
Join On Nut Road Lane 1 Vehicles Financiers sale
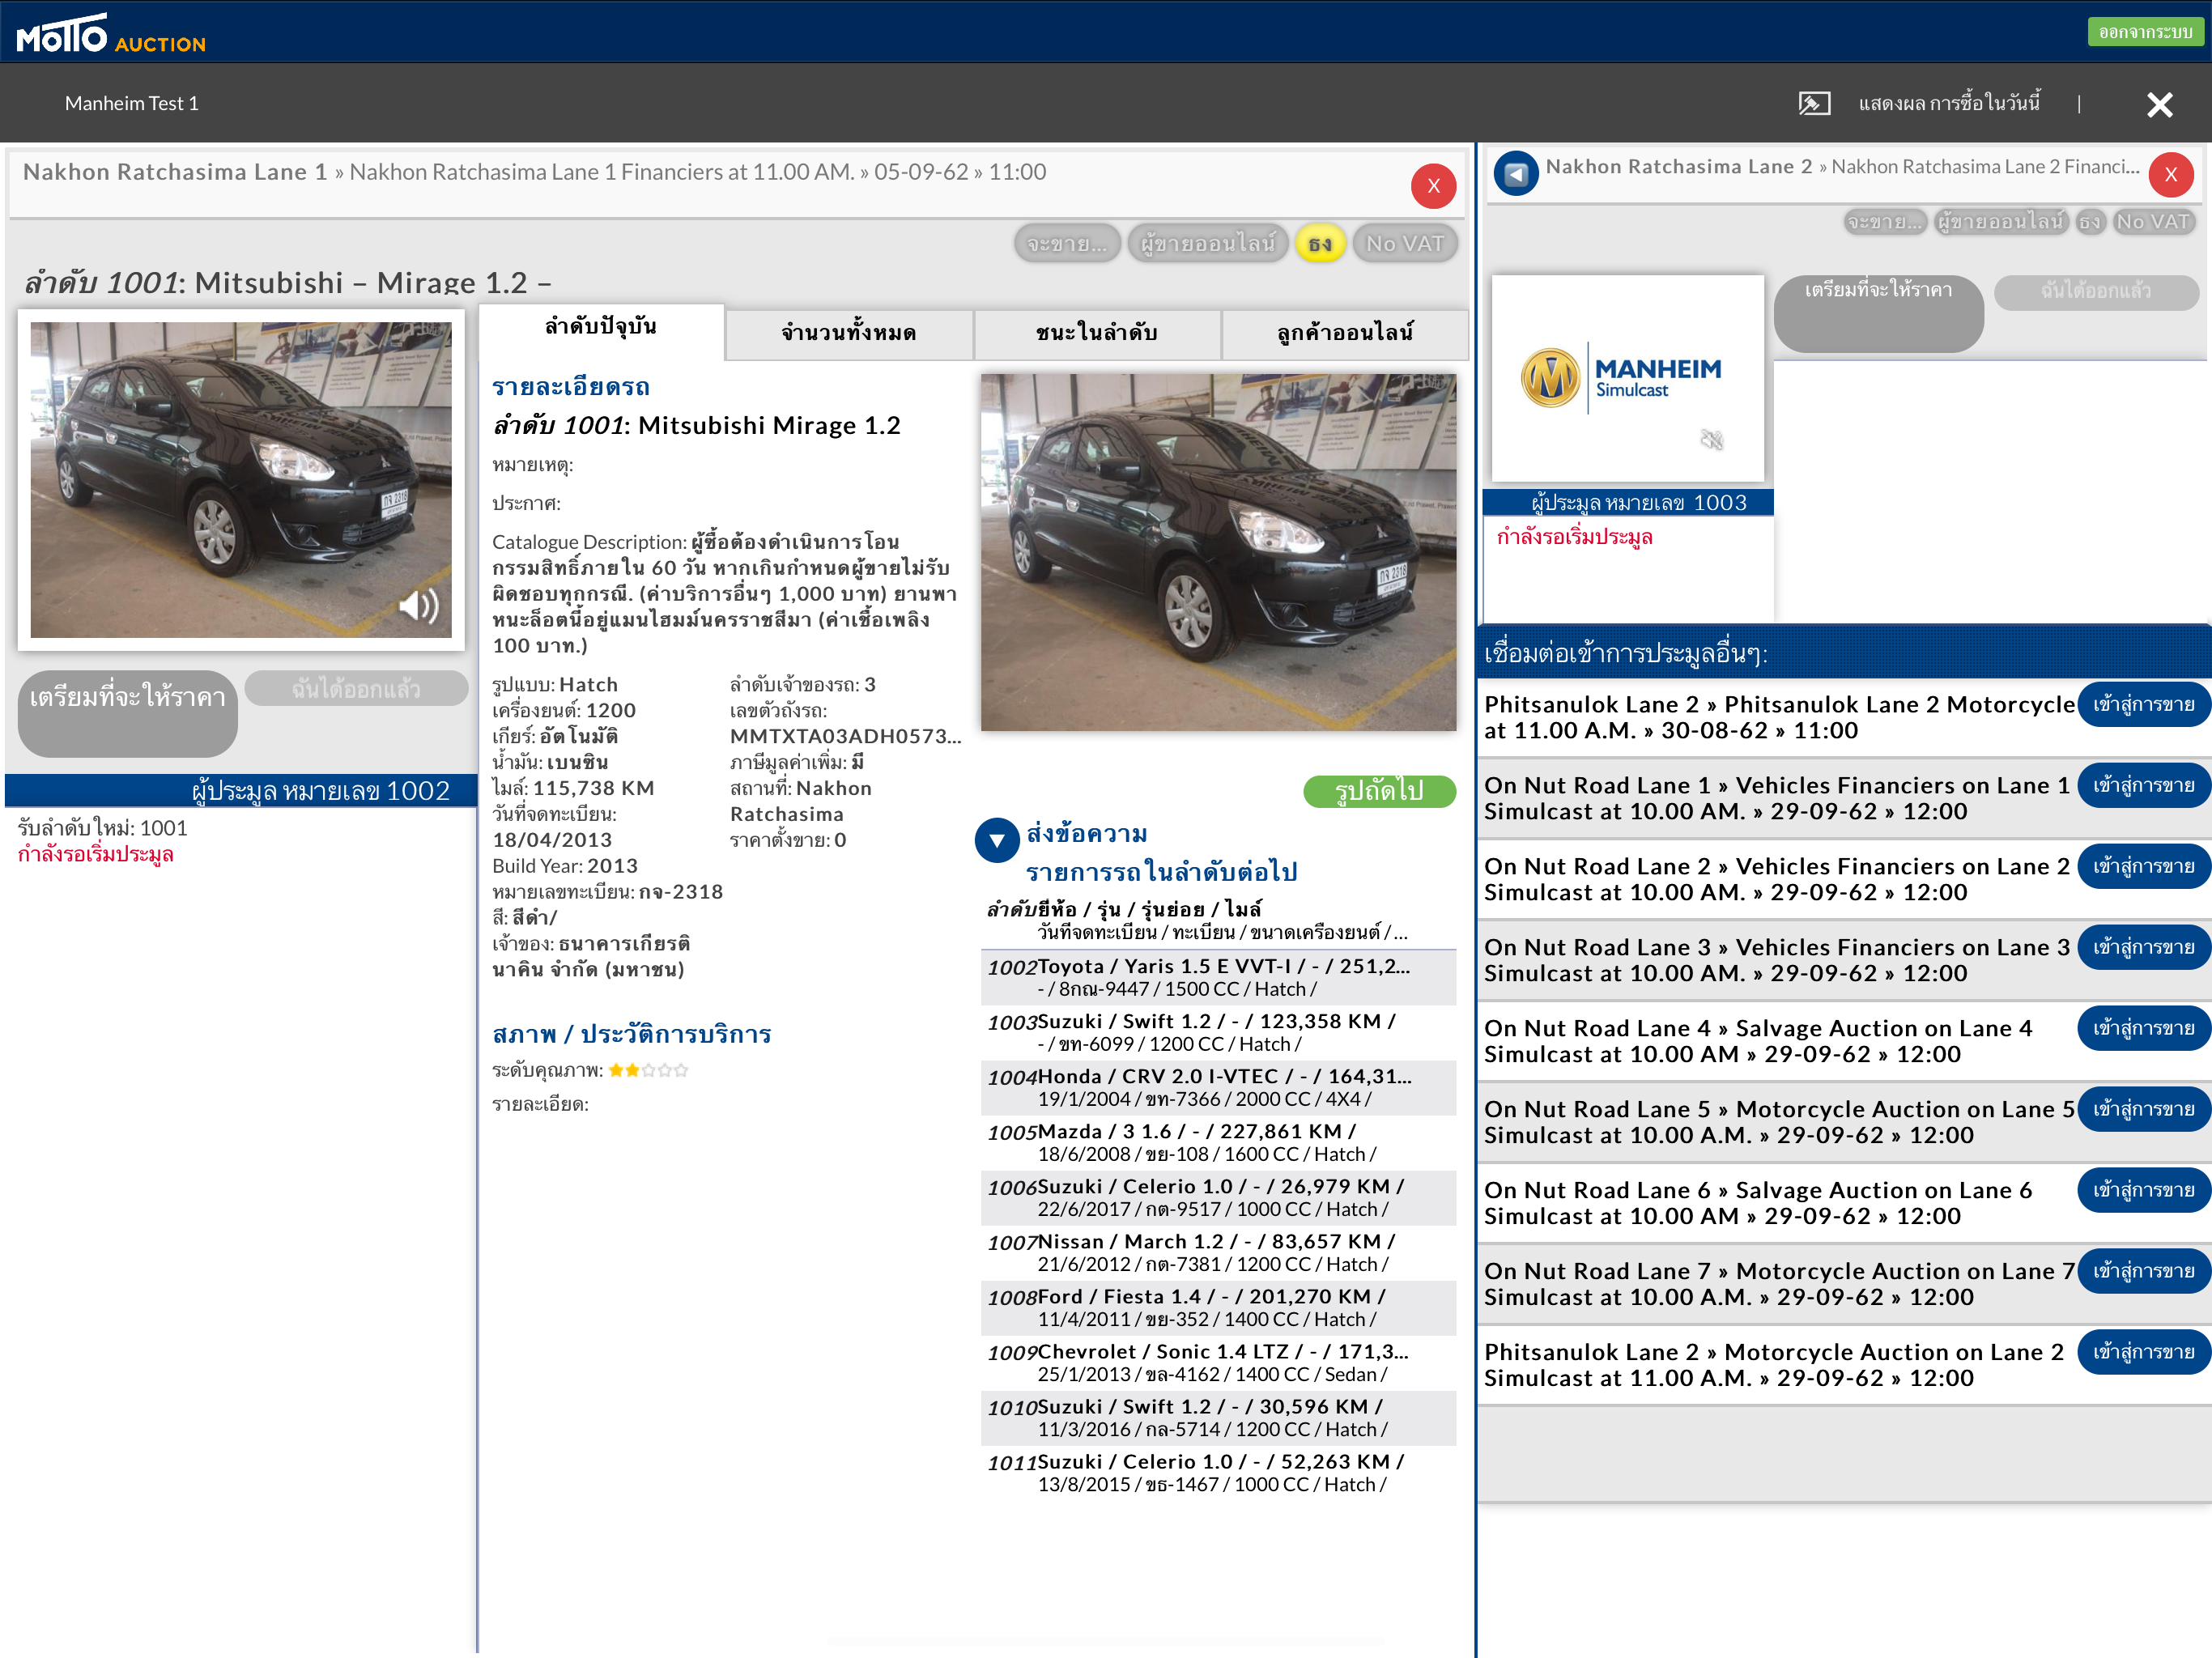tap(2143, 786)
